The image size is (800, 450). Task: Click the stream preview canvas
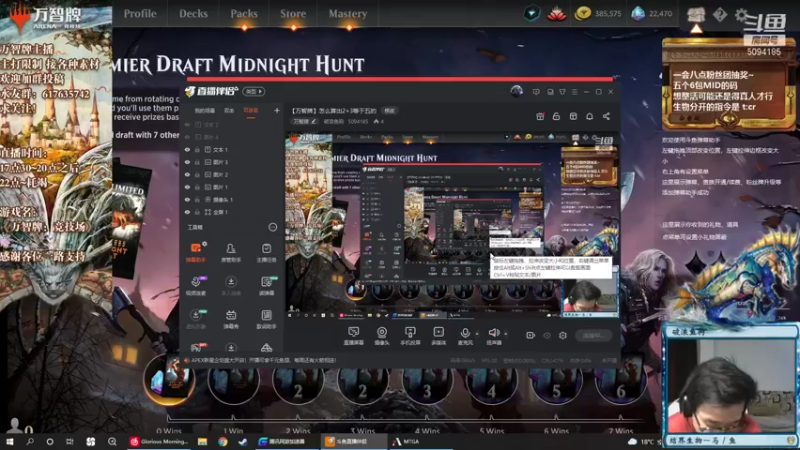452,225
